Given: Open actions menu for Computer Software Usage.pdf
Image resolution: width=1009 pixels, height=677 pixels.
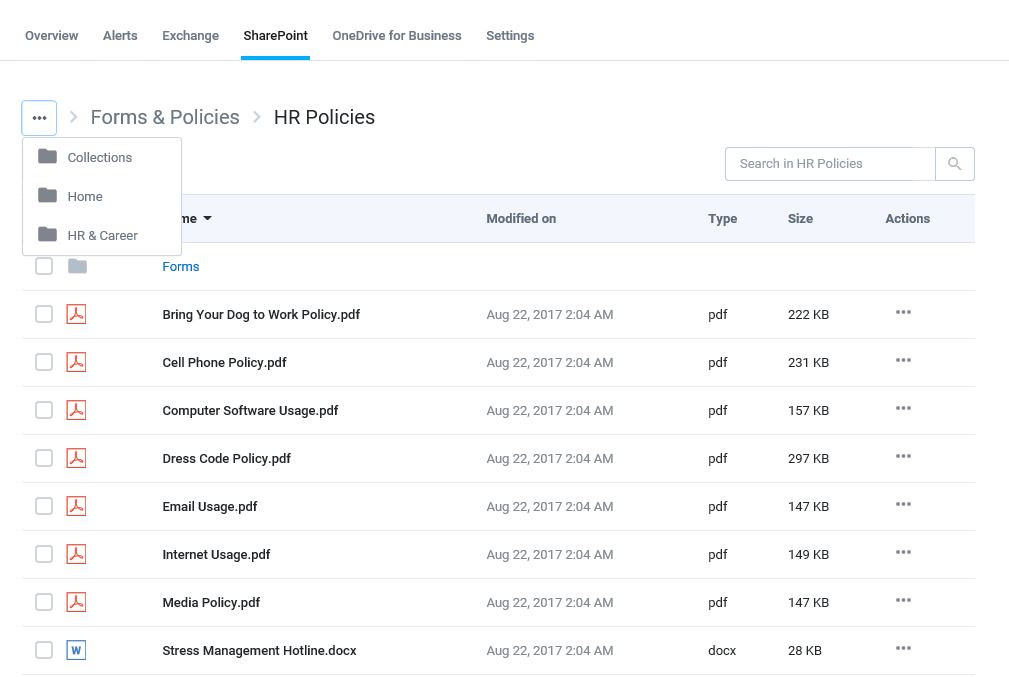Looking at the screenshot, I should [x=903, y=408].
